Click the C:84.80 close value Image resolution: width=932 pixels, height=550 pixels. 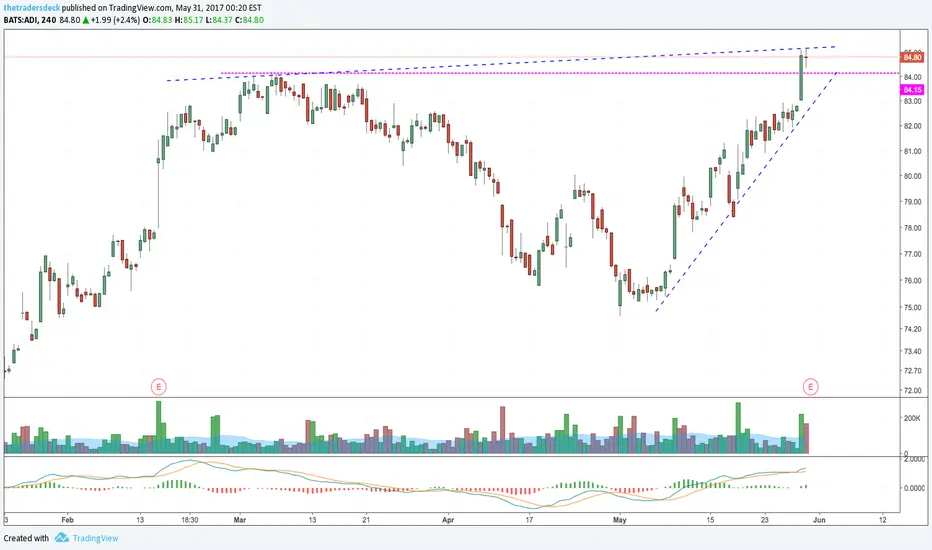(249, 20)
